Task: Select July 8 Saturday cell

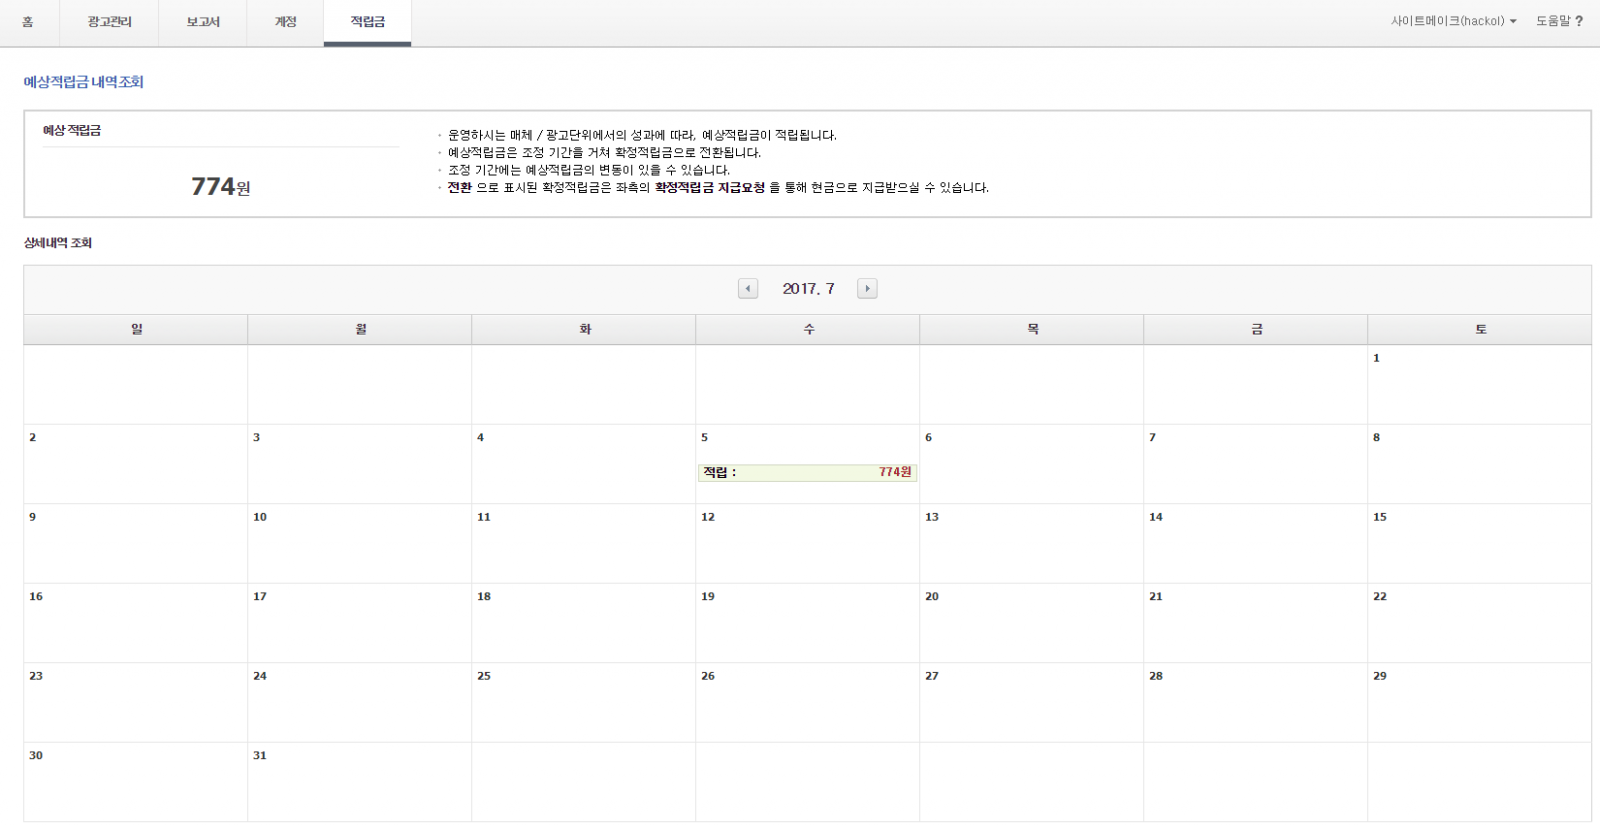Action: click(1478, 464)
